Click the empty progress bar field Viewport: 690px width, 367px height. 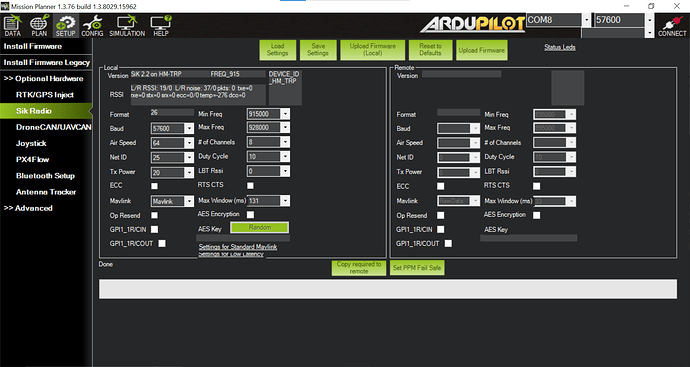pos(388,289)
